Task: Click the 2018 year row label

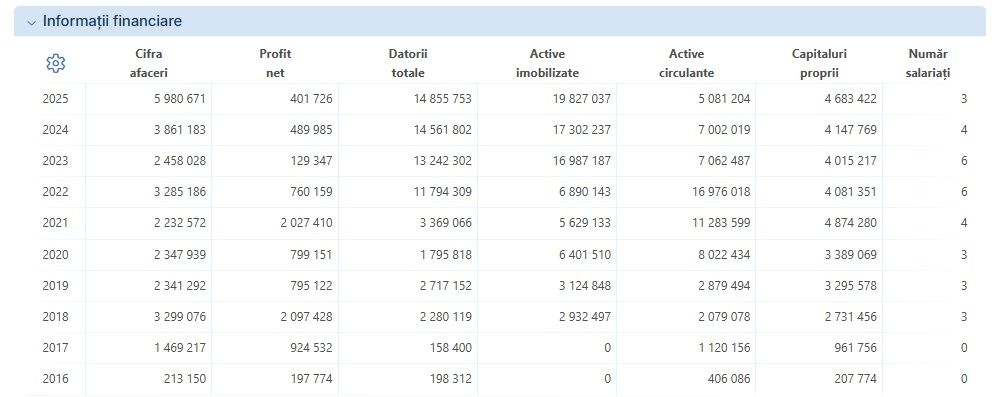Action: 55,316
